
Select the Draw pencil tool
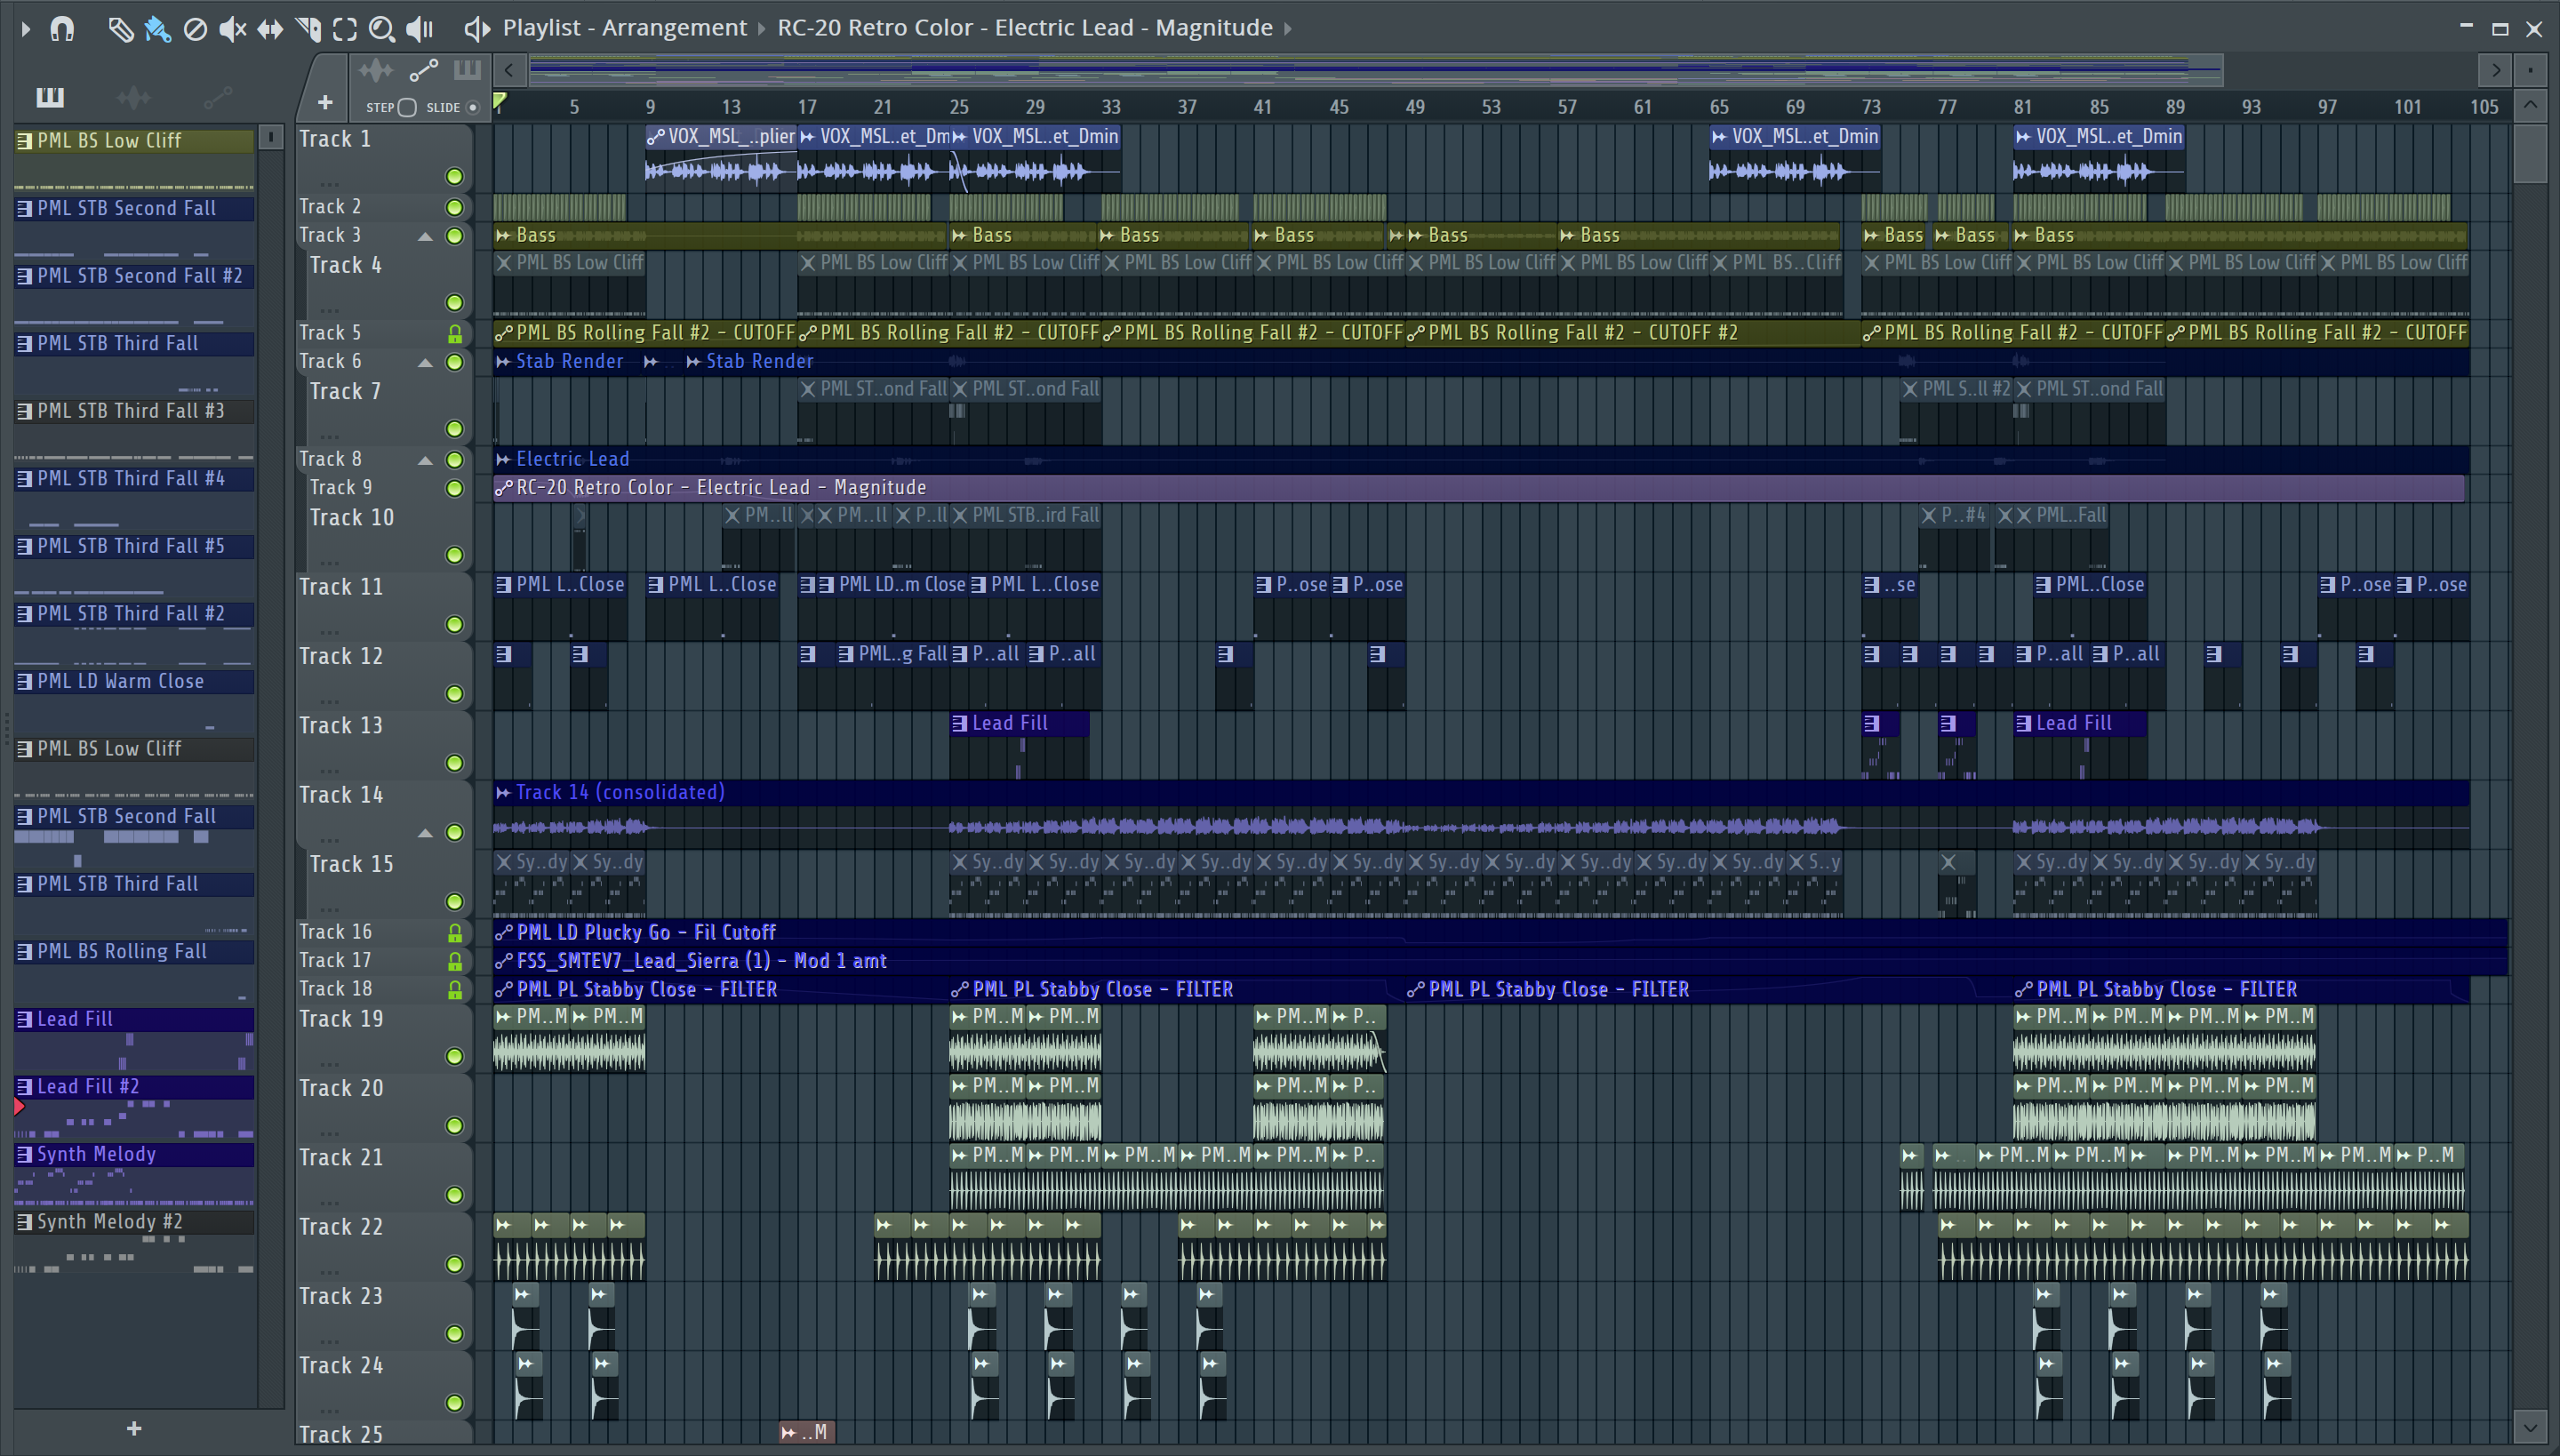click(x=120, y=28)
